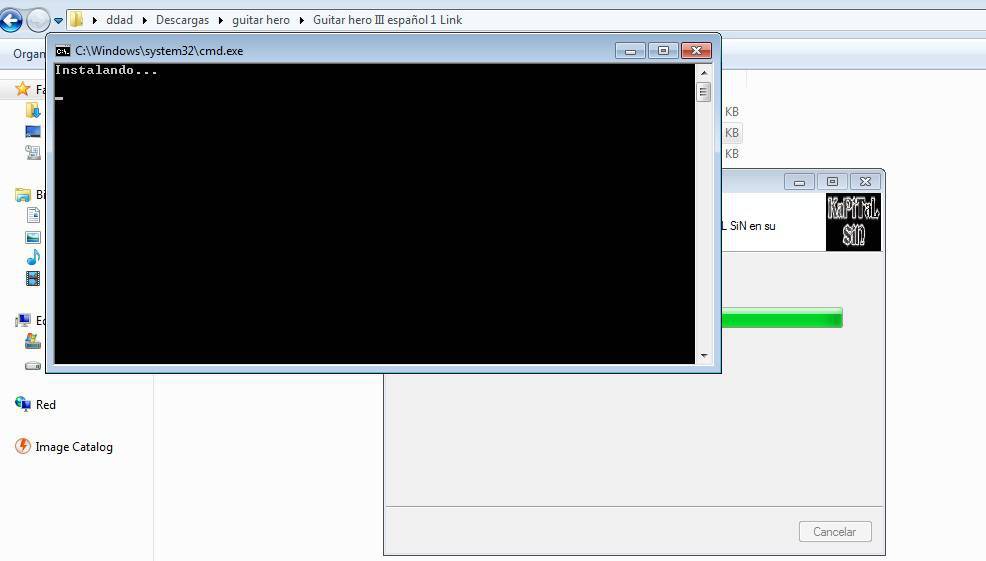
Task: Click the cmd.exe title bar icon
Action: pyautogui.click(x=62, y=51)
